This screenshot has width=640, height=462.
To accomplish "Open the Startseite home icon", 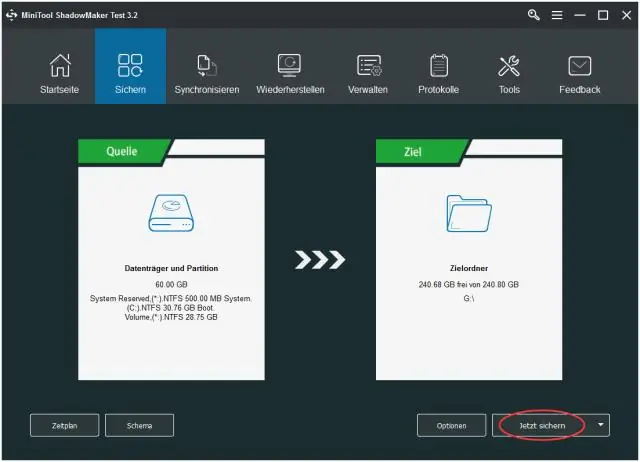I will tap(60, 65).
